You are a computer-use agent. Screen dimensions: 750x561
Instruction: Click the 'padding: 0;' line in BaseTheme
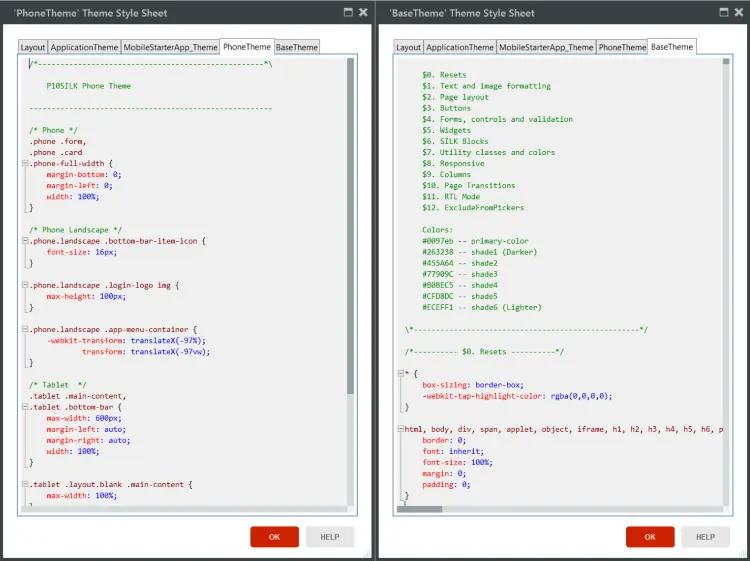[446, 484]
